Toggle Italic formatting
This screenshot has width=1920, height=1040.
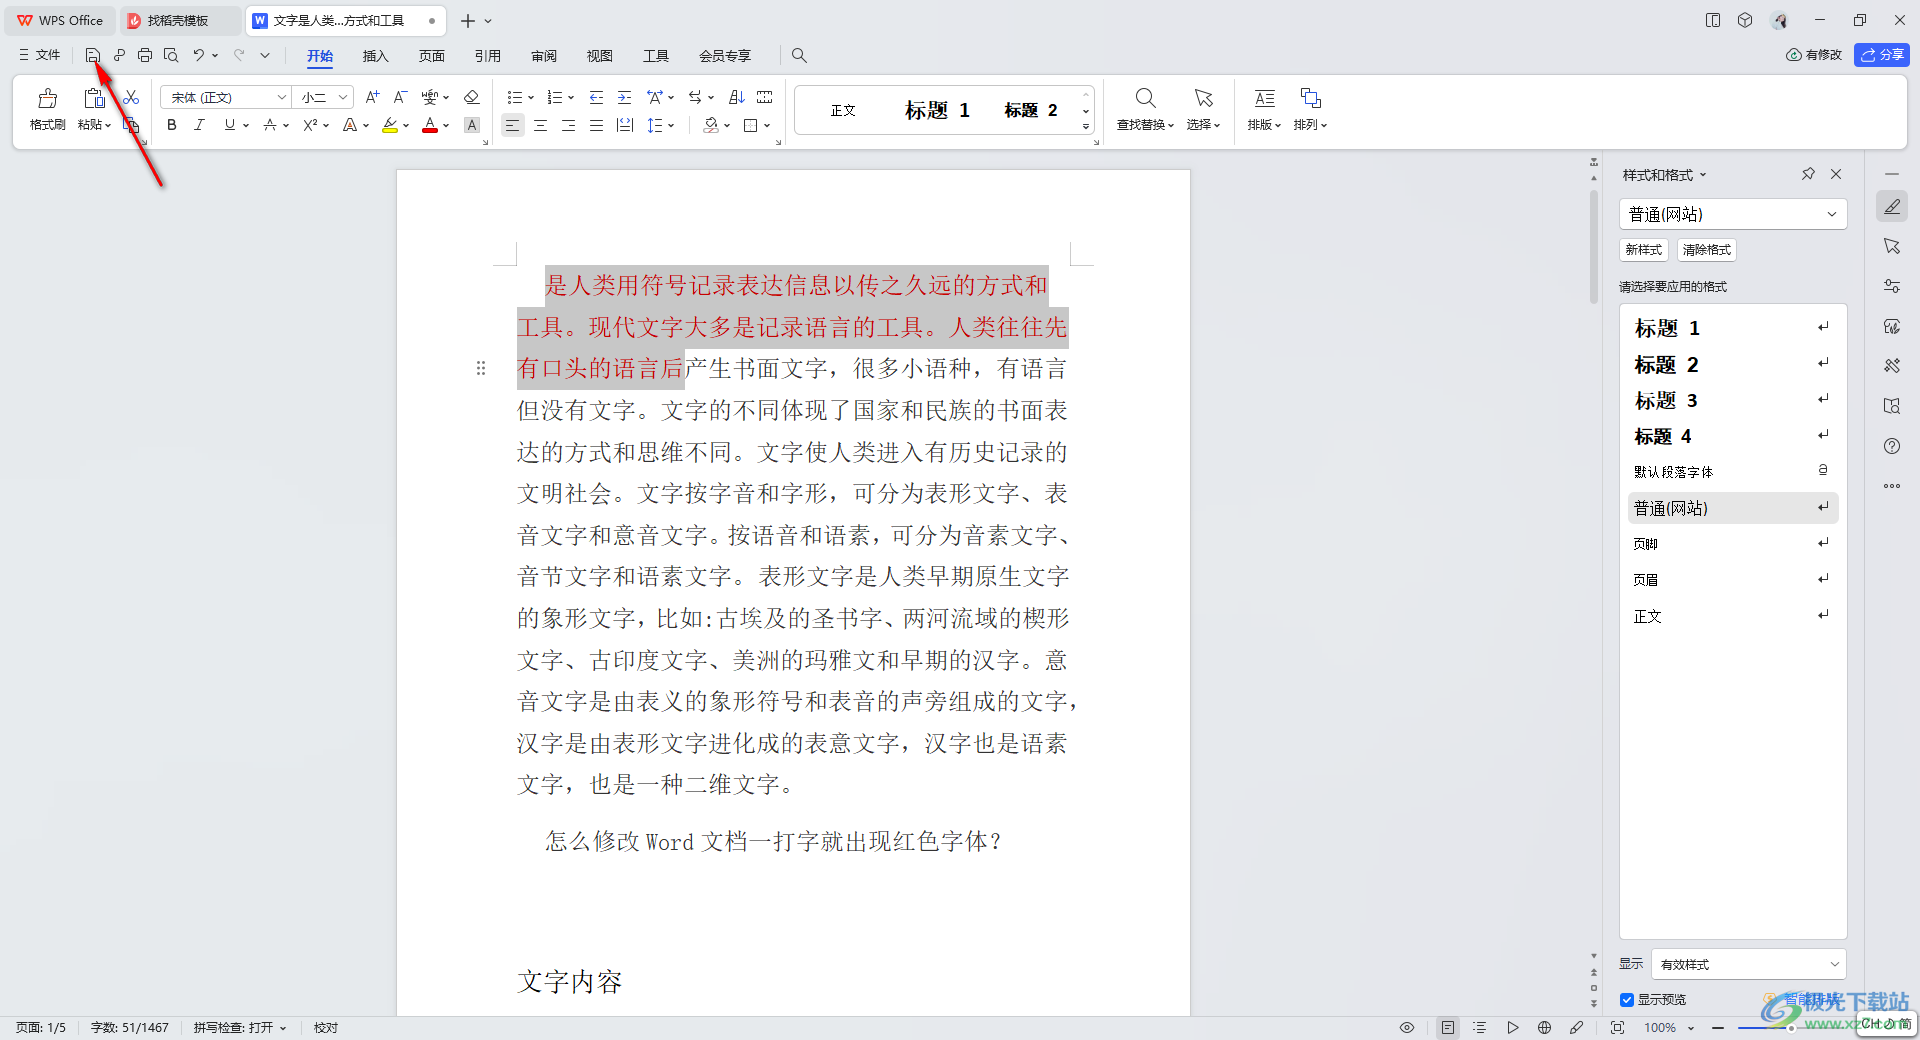tap(199, 125)
